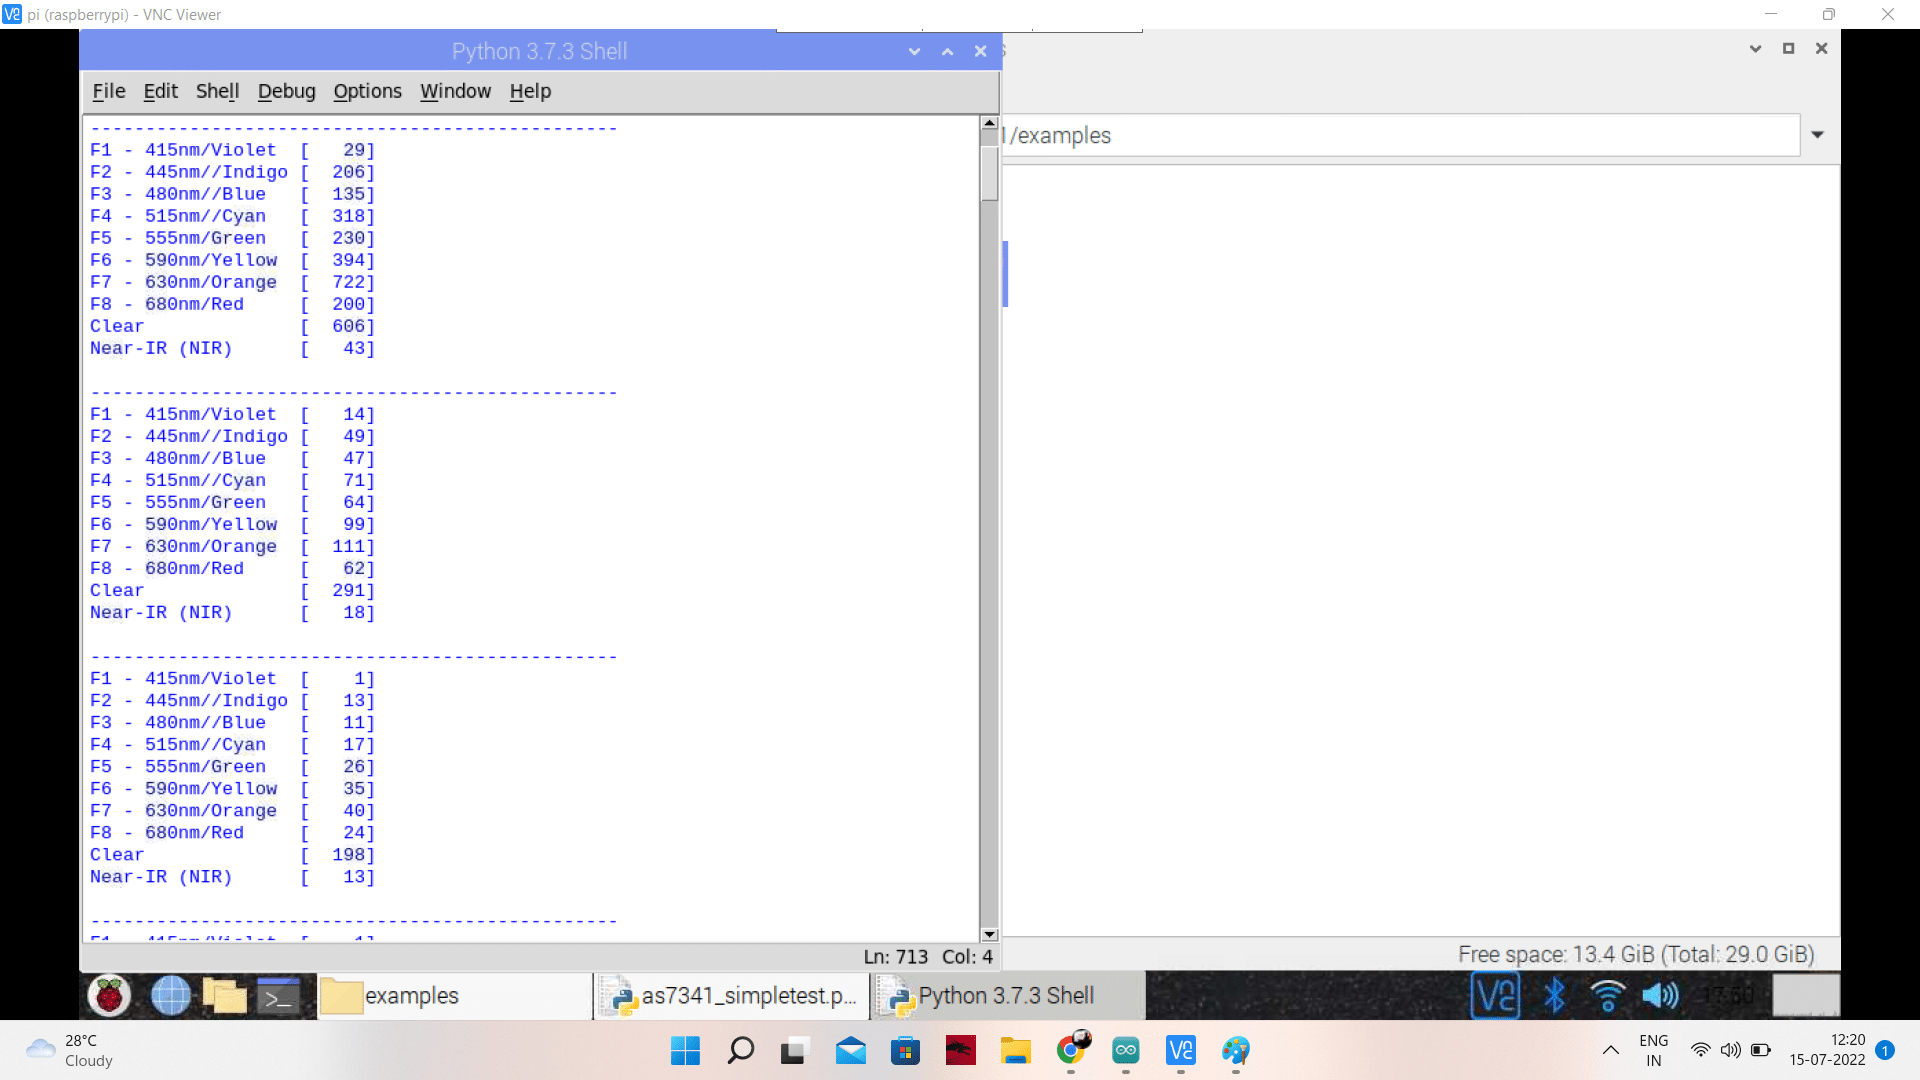
Task: Click the Pi panel volume speaker icon
Action: [1660, 996]
